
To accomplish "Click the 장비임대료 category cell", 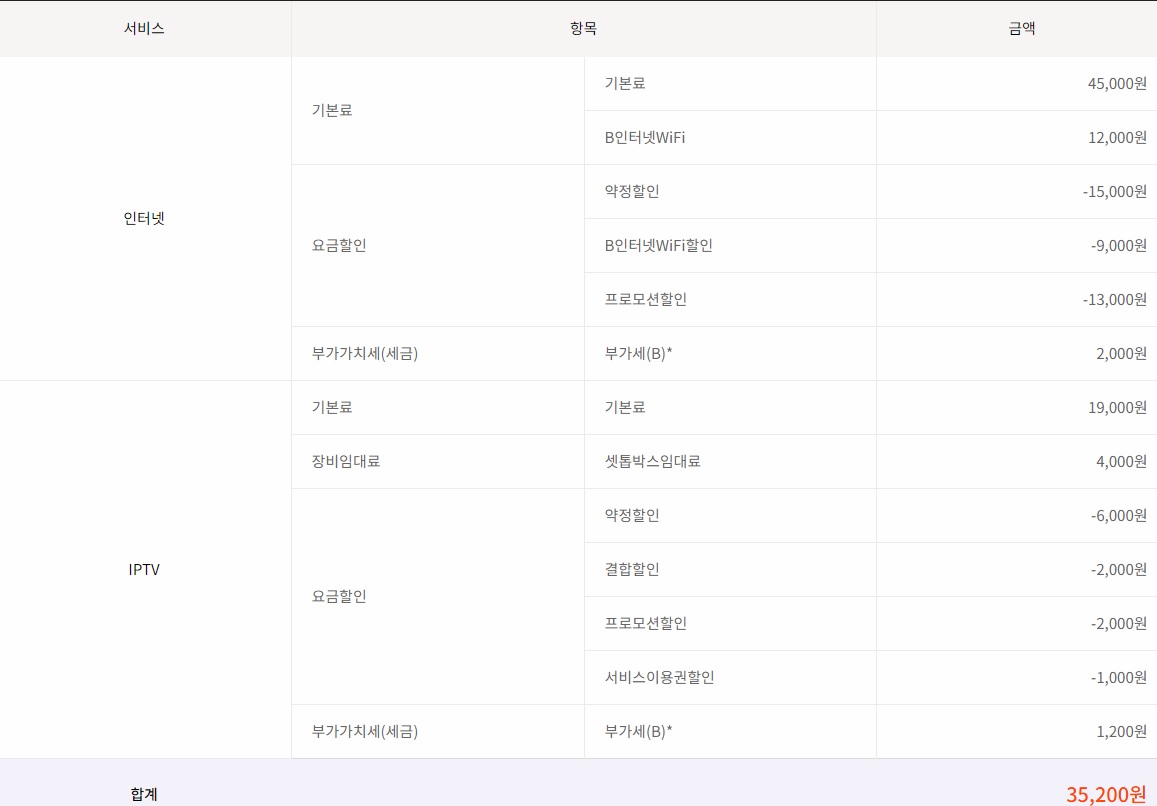I will pyautogui.click(x=346, y=461).
